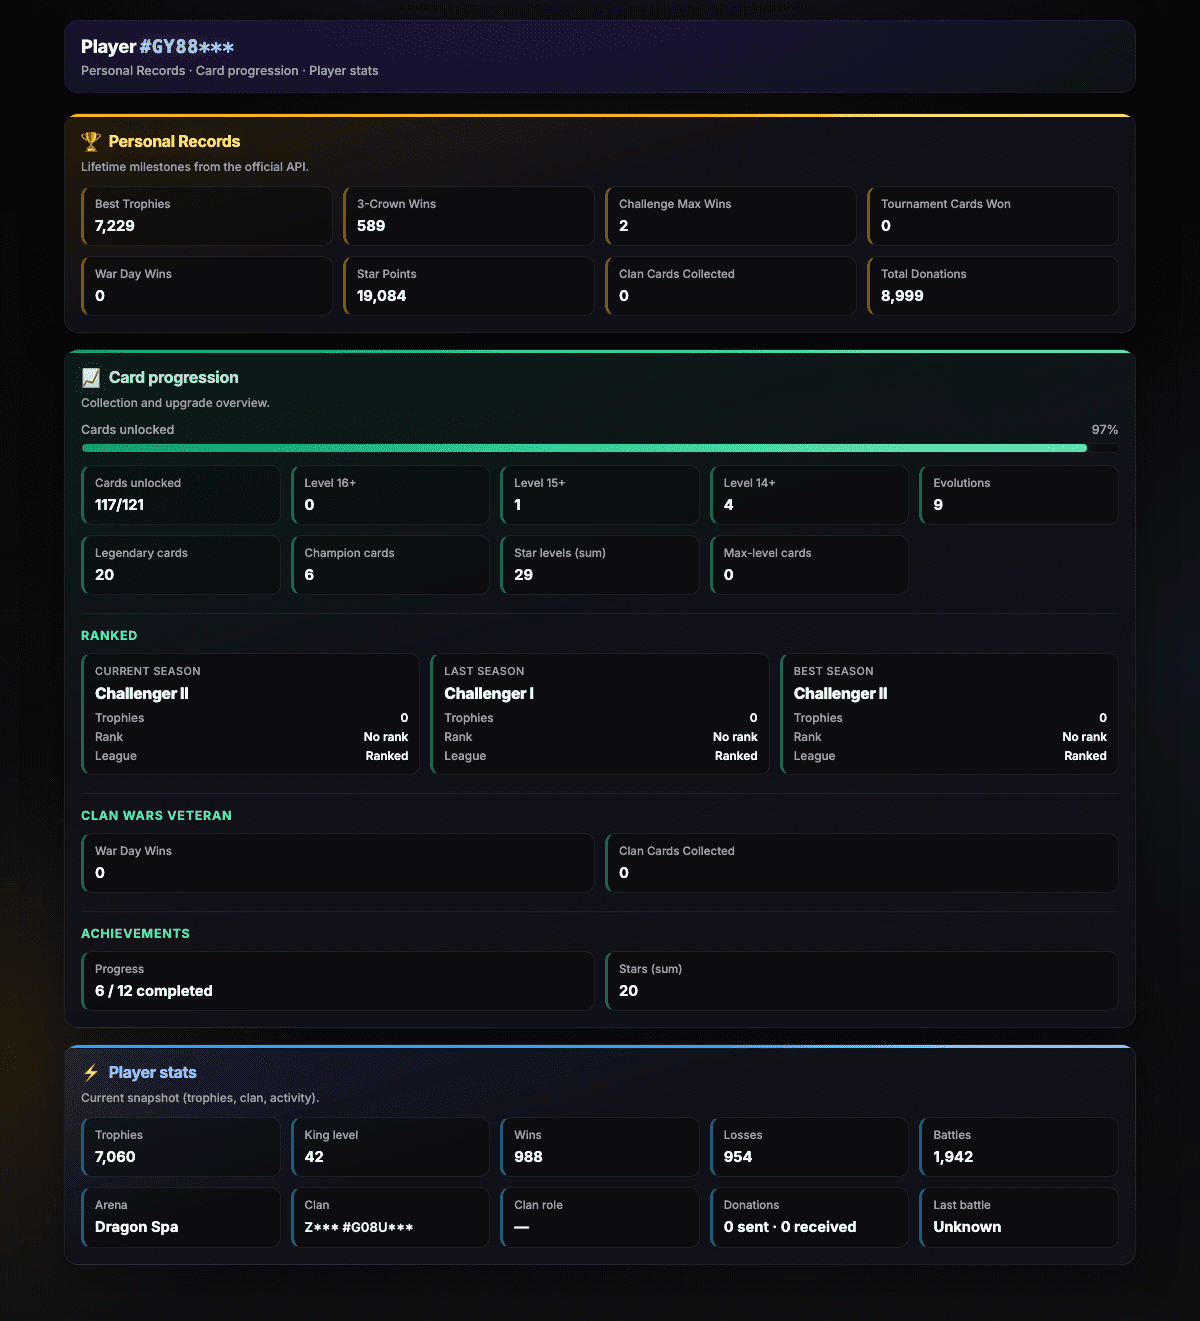Viewport: 1200px width, 1321px height.
Task: Click the player tag #GY88*** in header
Action: coord(187,47)
